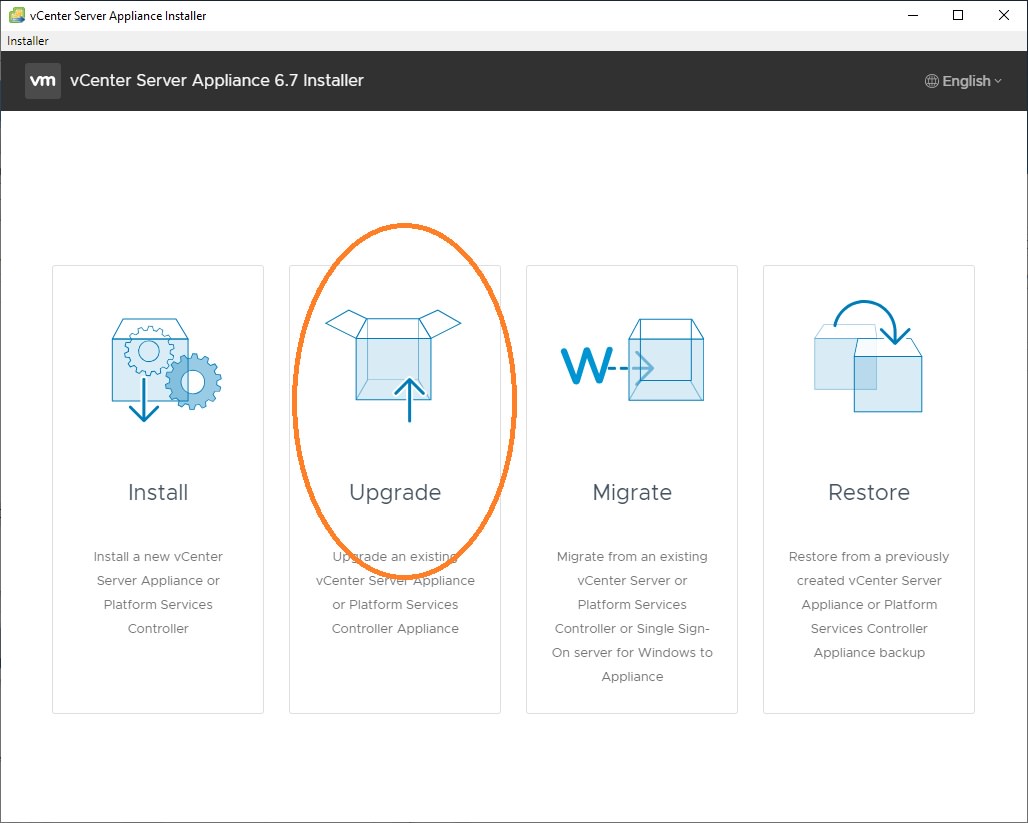The height and width of the screenshot is (823, 1028).
Task: Click the globe language icon
Action: 932,81
